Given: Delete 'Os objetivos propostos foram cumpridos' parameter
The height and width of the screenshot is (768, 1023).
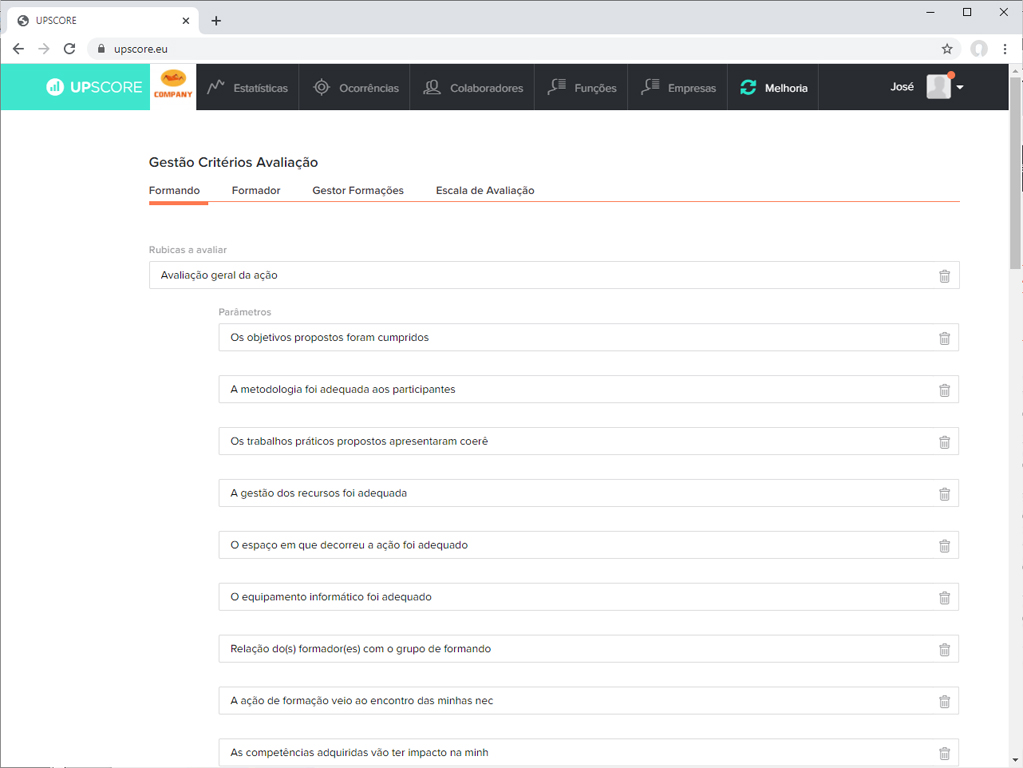Looking at the screenshot, I should click(x=944, y=338).
